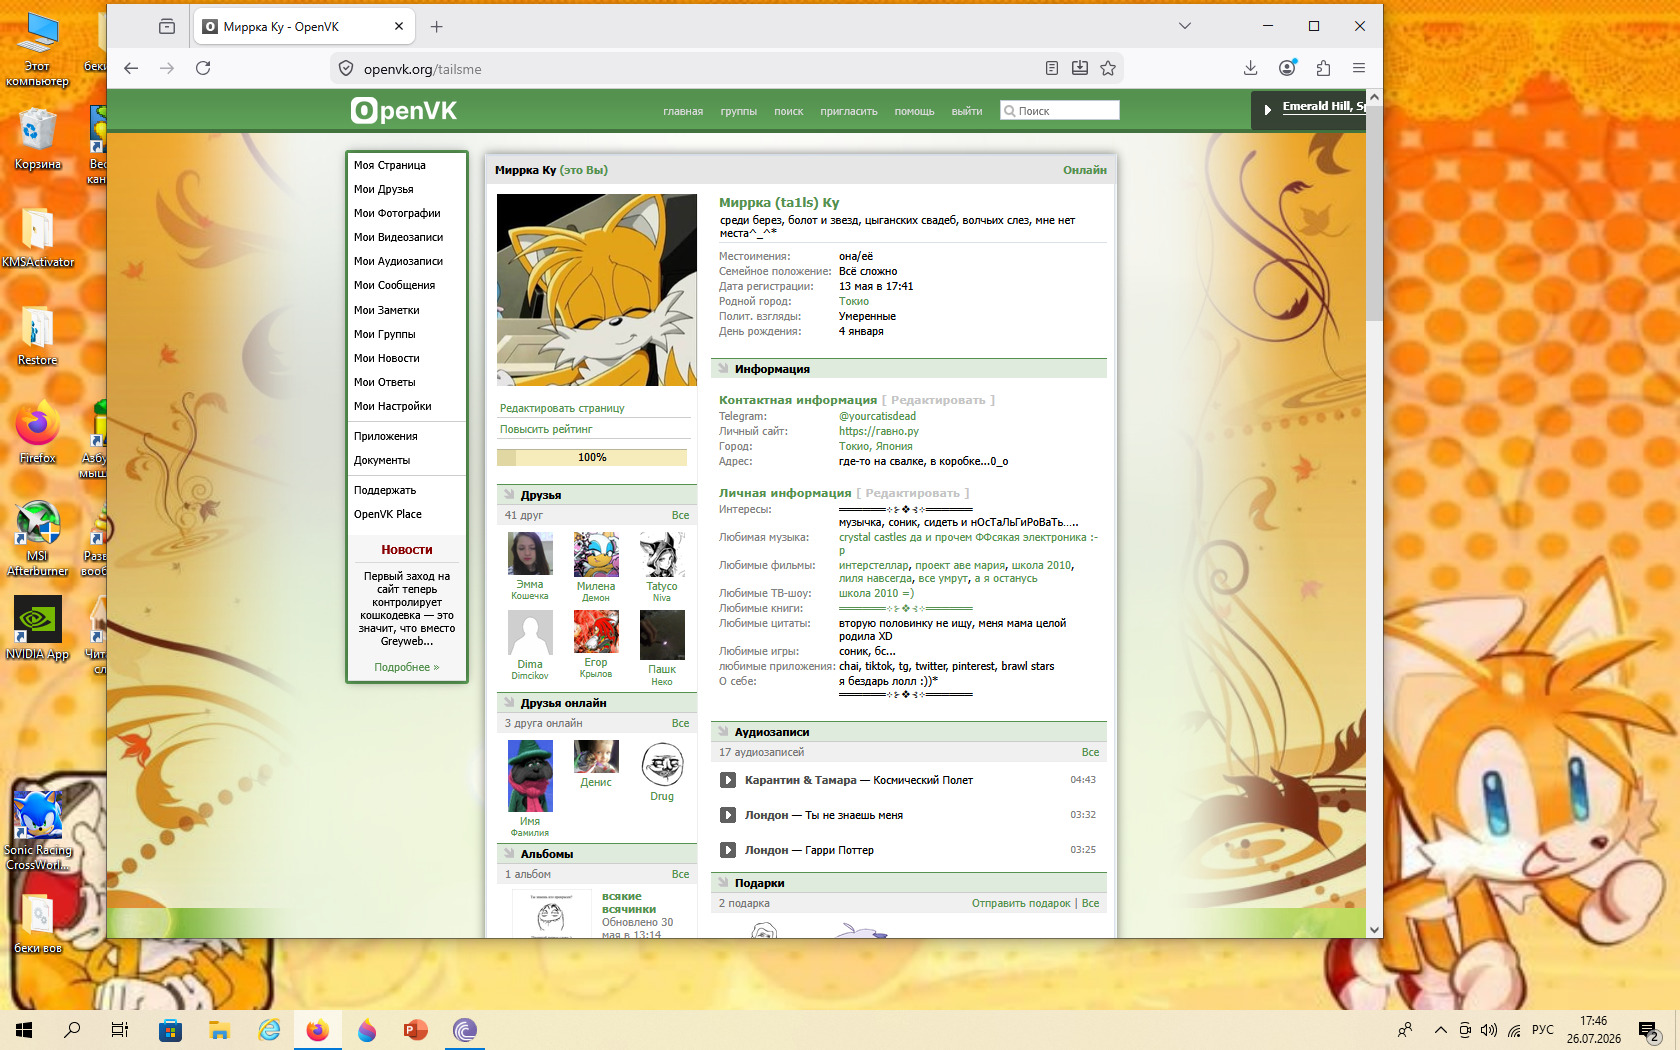
Task: Show all audio via Все in Аудиозаписи
Action: (1090, 752)
